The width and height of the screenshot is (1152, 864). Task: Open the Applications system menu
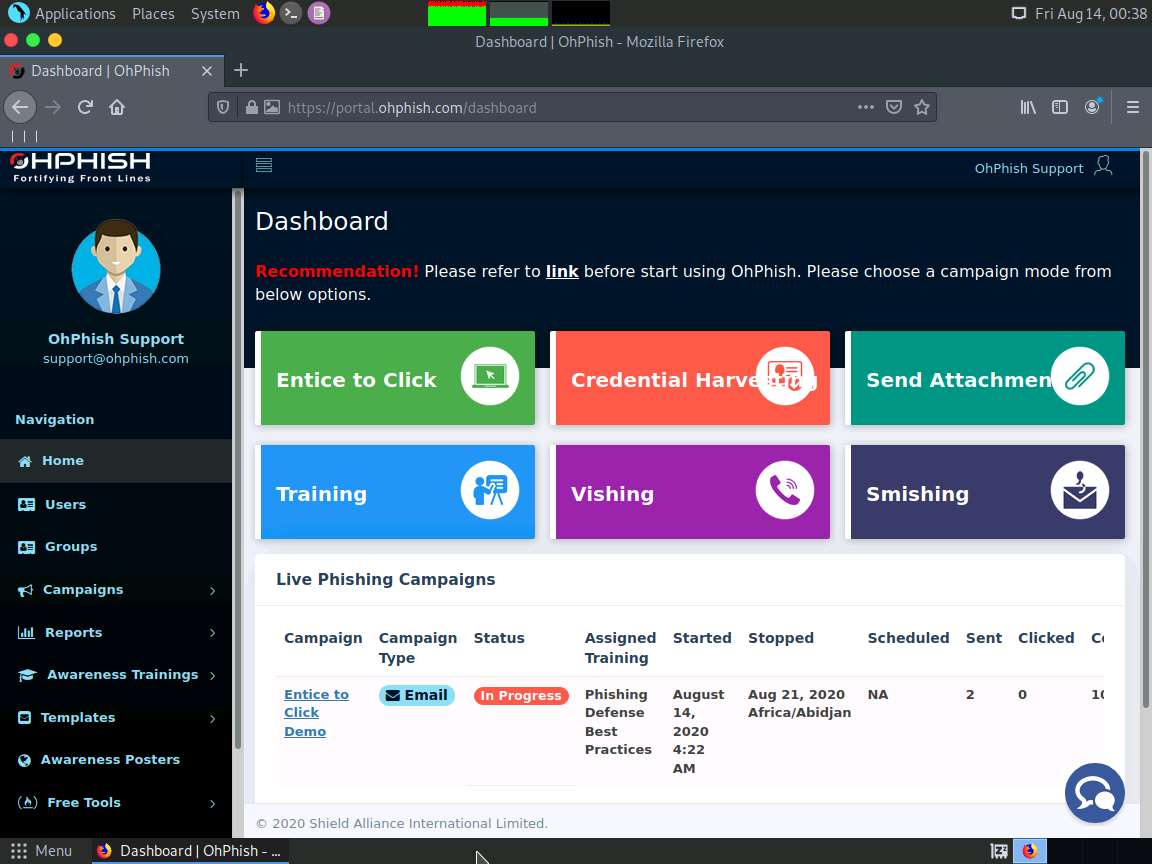click(75, 13)
